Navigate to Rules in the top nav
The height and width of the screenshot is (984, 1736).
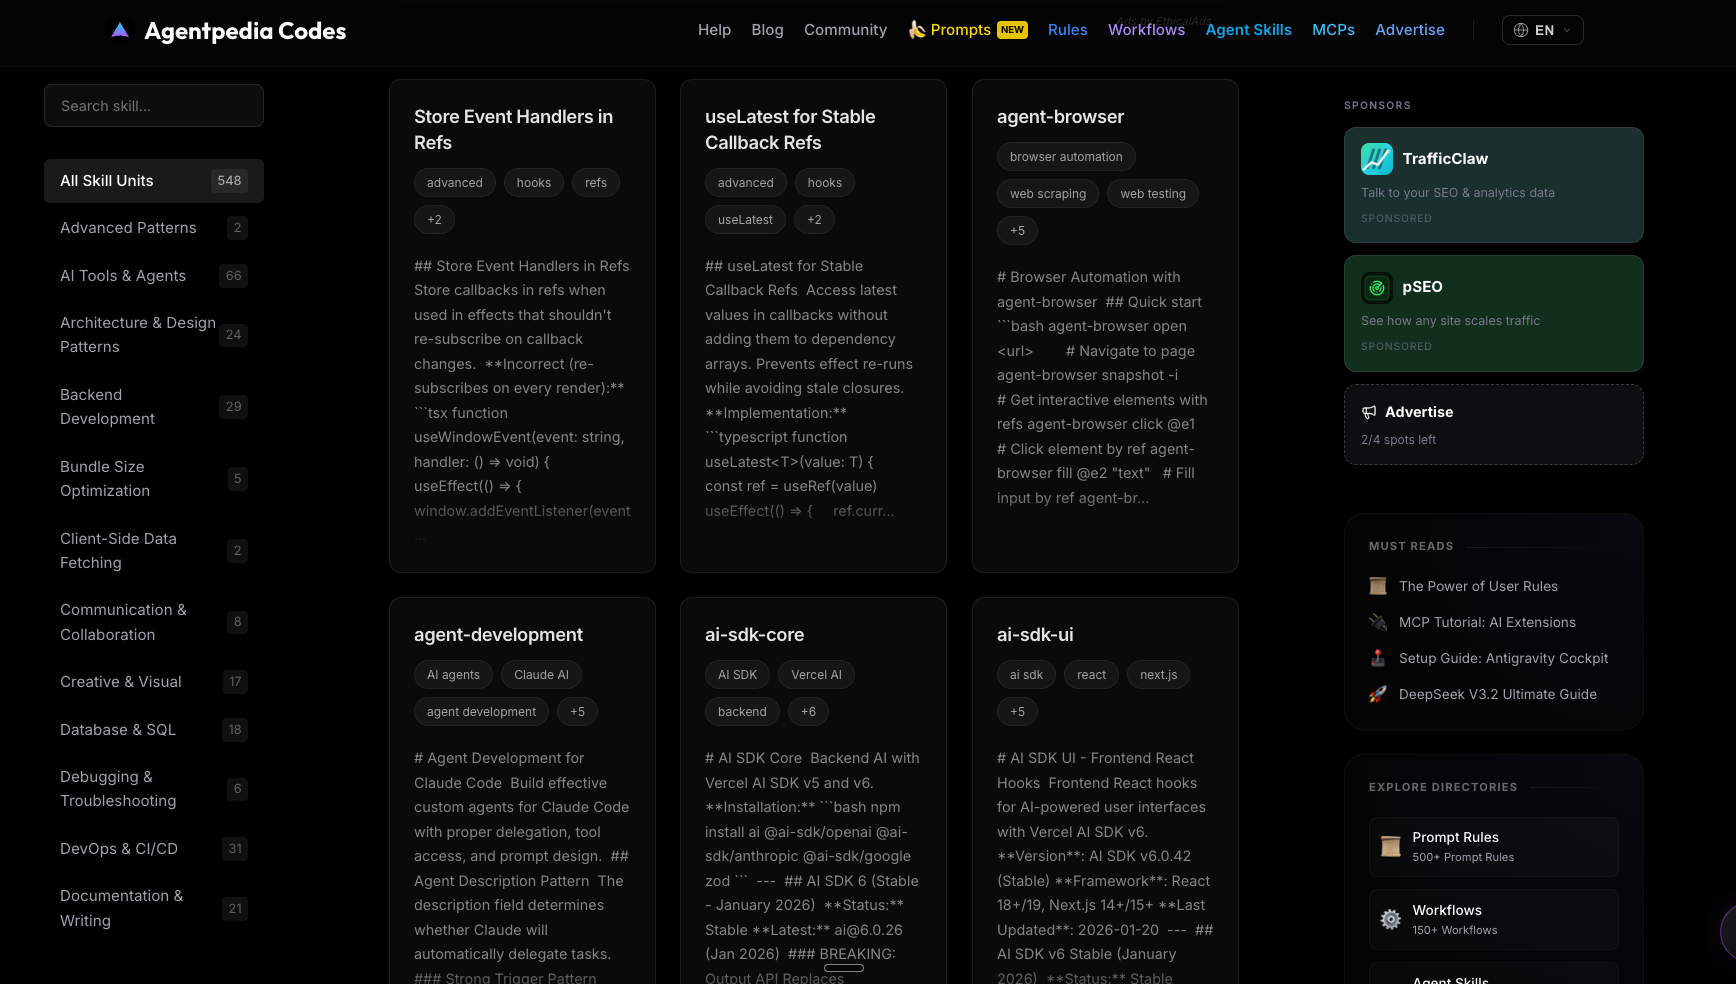pos(1067,30)
